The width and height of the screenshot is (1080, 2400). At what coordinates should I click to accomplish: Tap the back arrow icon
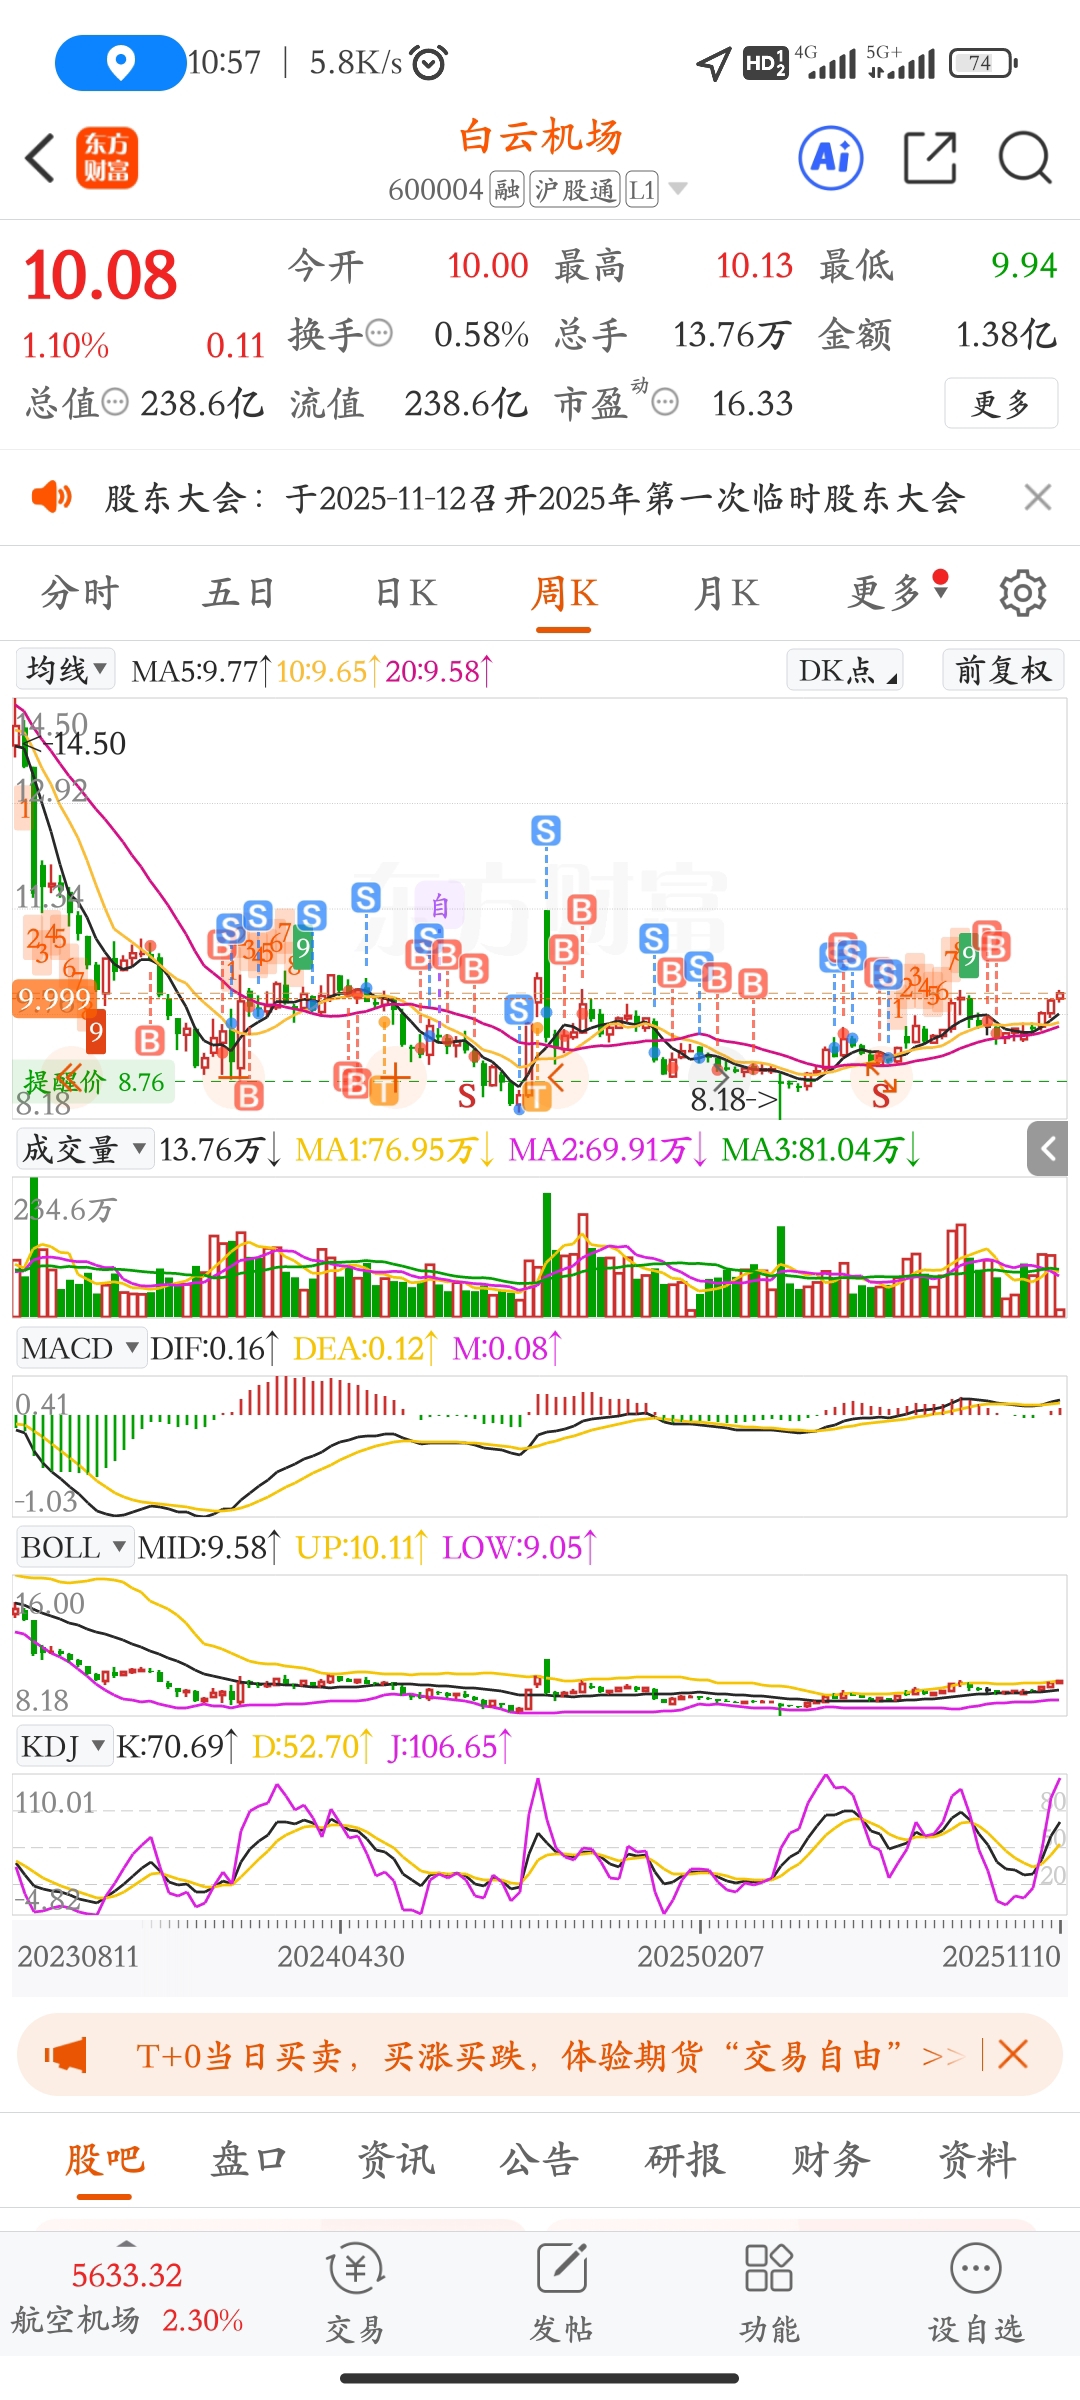pyautogui.click(x=40, y=158)
